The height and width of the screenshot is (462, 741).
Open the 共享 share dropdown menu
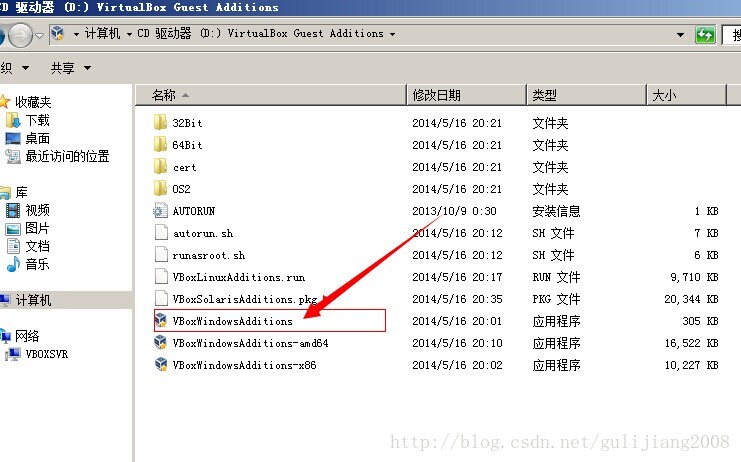(x=71, y=68)
